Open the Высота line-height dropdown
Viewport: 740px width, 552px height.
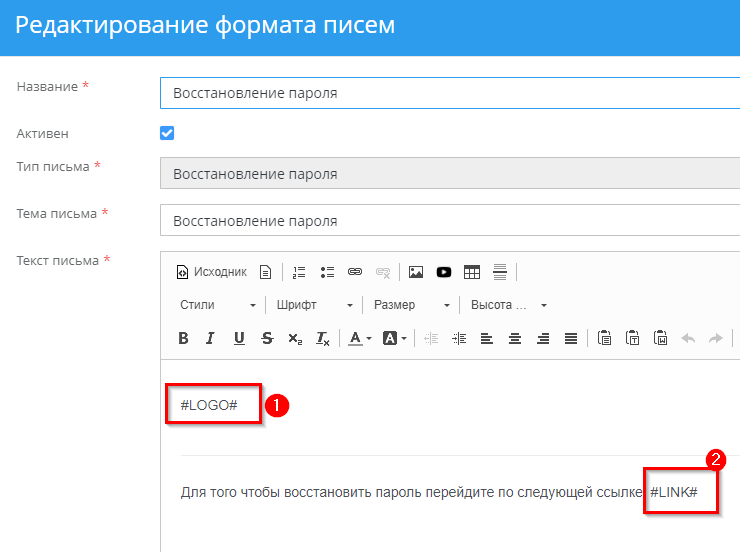(508, 305)
